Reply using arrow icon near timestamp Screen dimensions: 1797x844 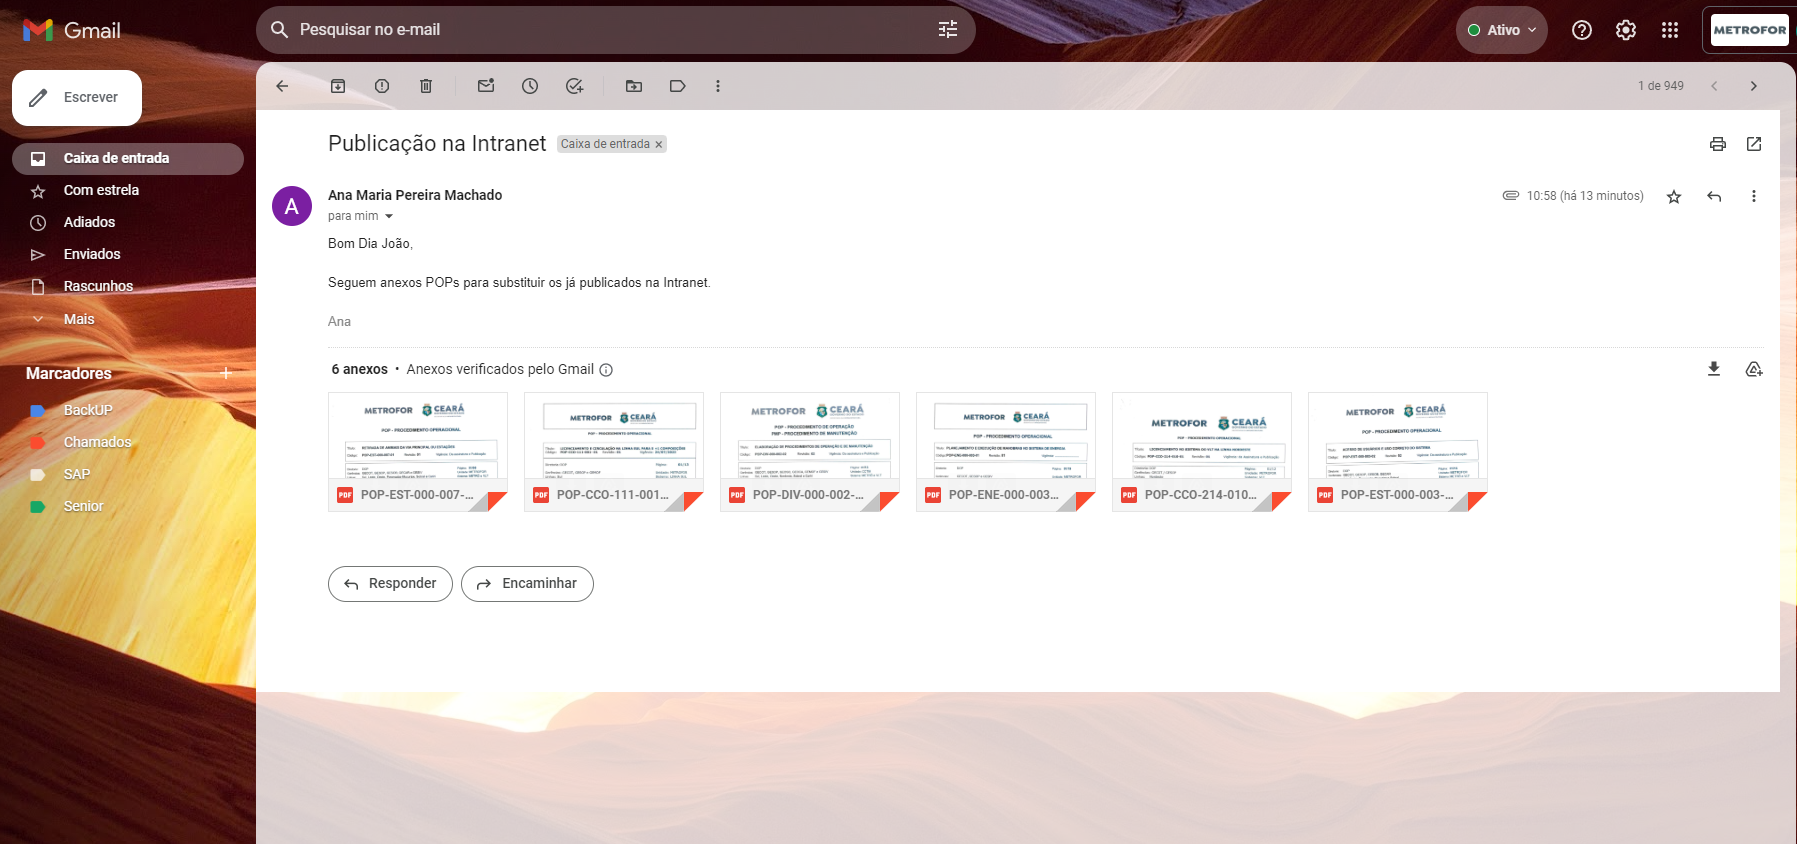(x=1714, y=197)
